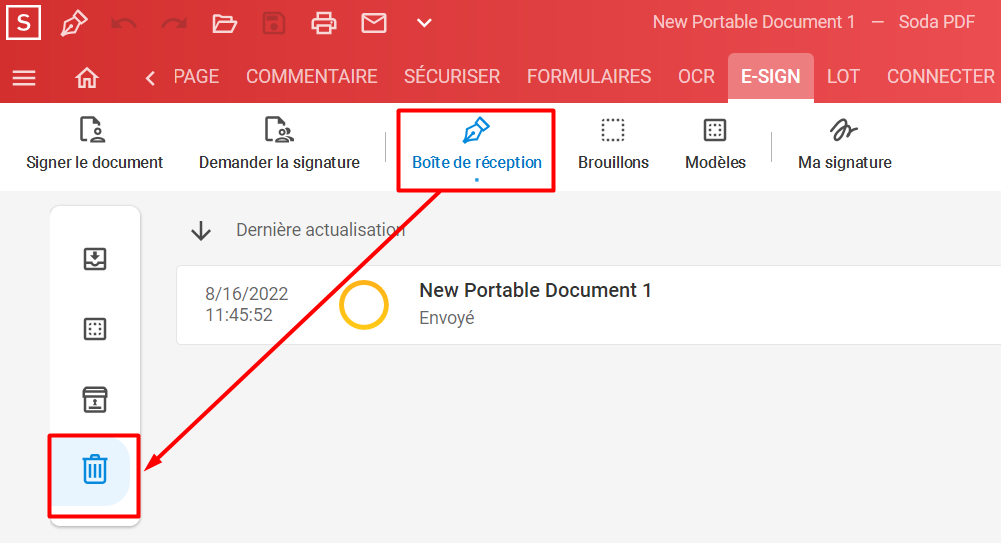This screenshot has height=543, width=1001.
Task: Sort by Dernière actualisation
Action: (320, 230)
